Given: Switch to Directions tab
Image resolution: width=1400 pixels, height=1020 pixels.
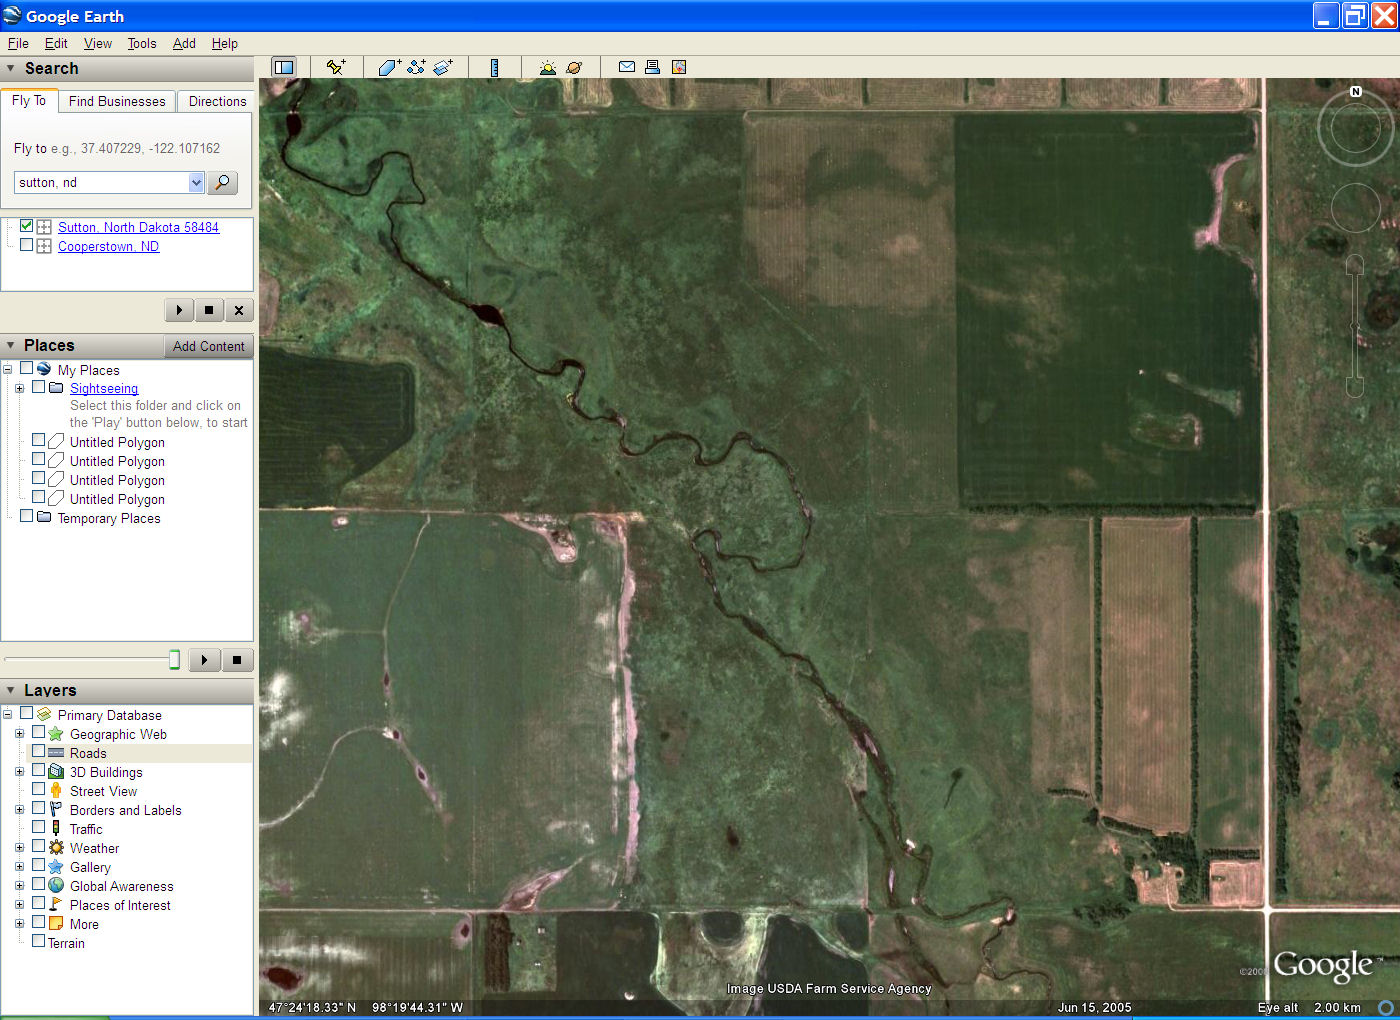Looking at the screenshot, I should click(x=217, y=101).
